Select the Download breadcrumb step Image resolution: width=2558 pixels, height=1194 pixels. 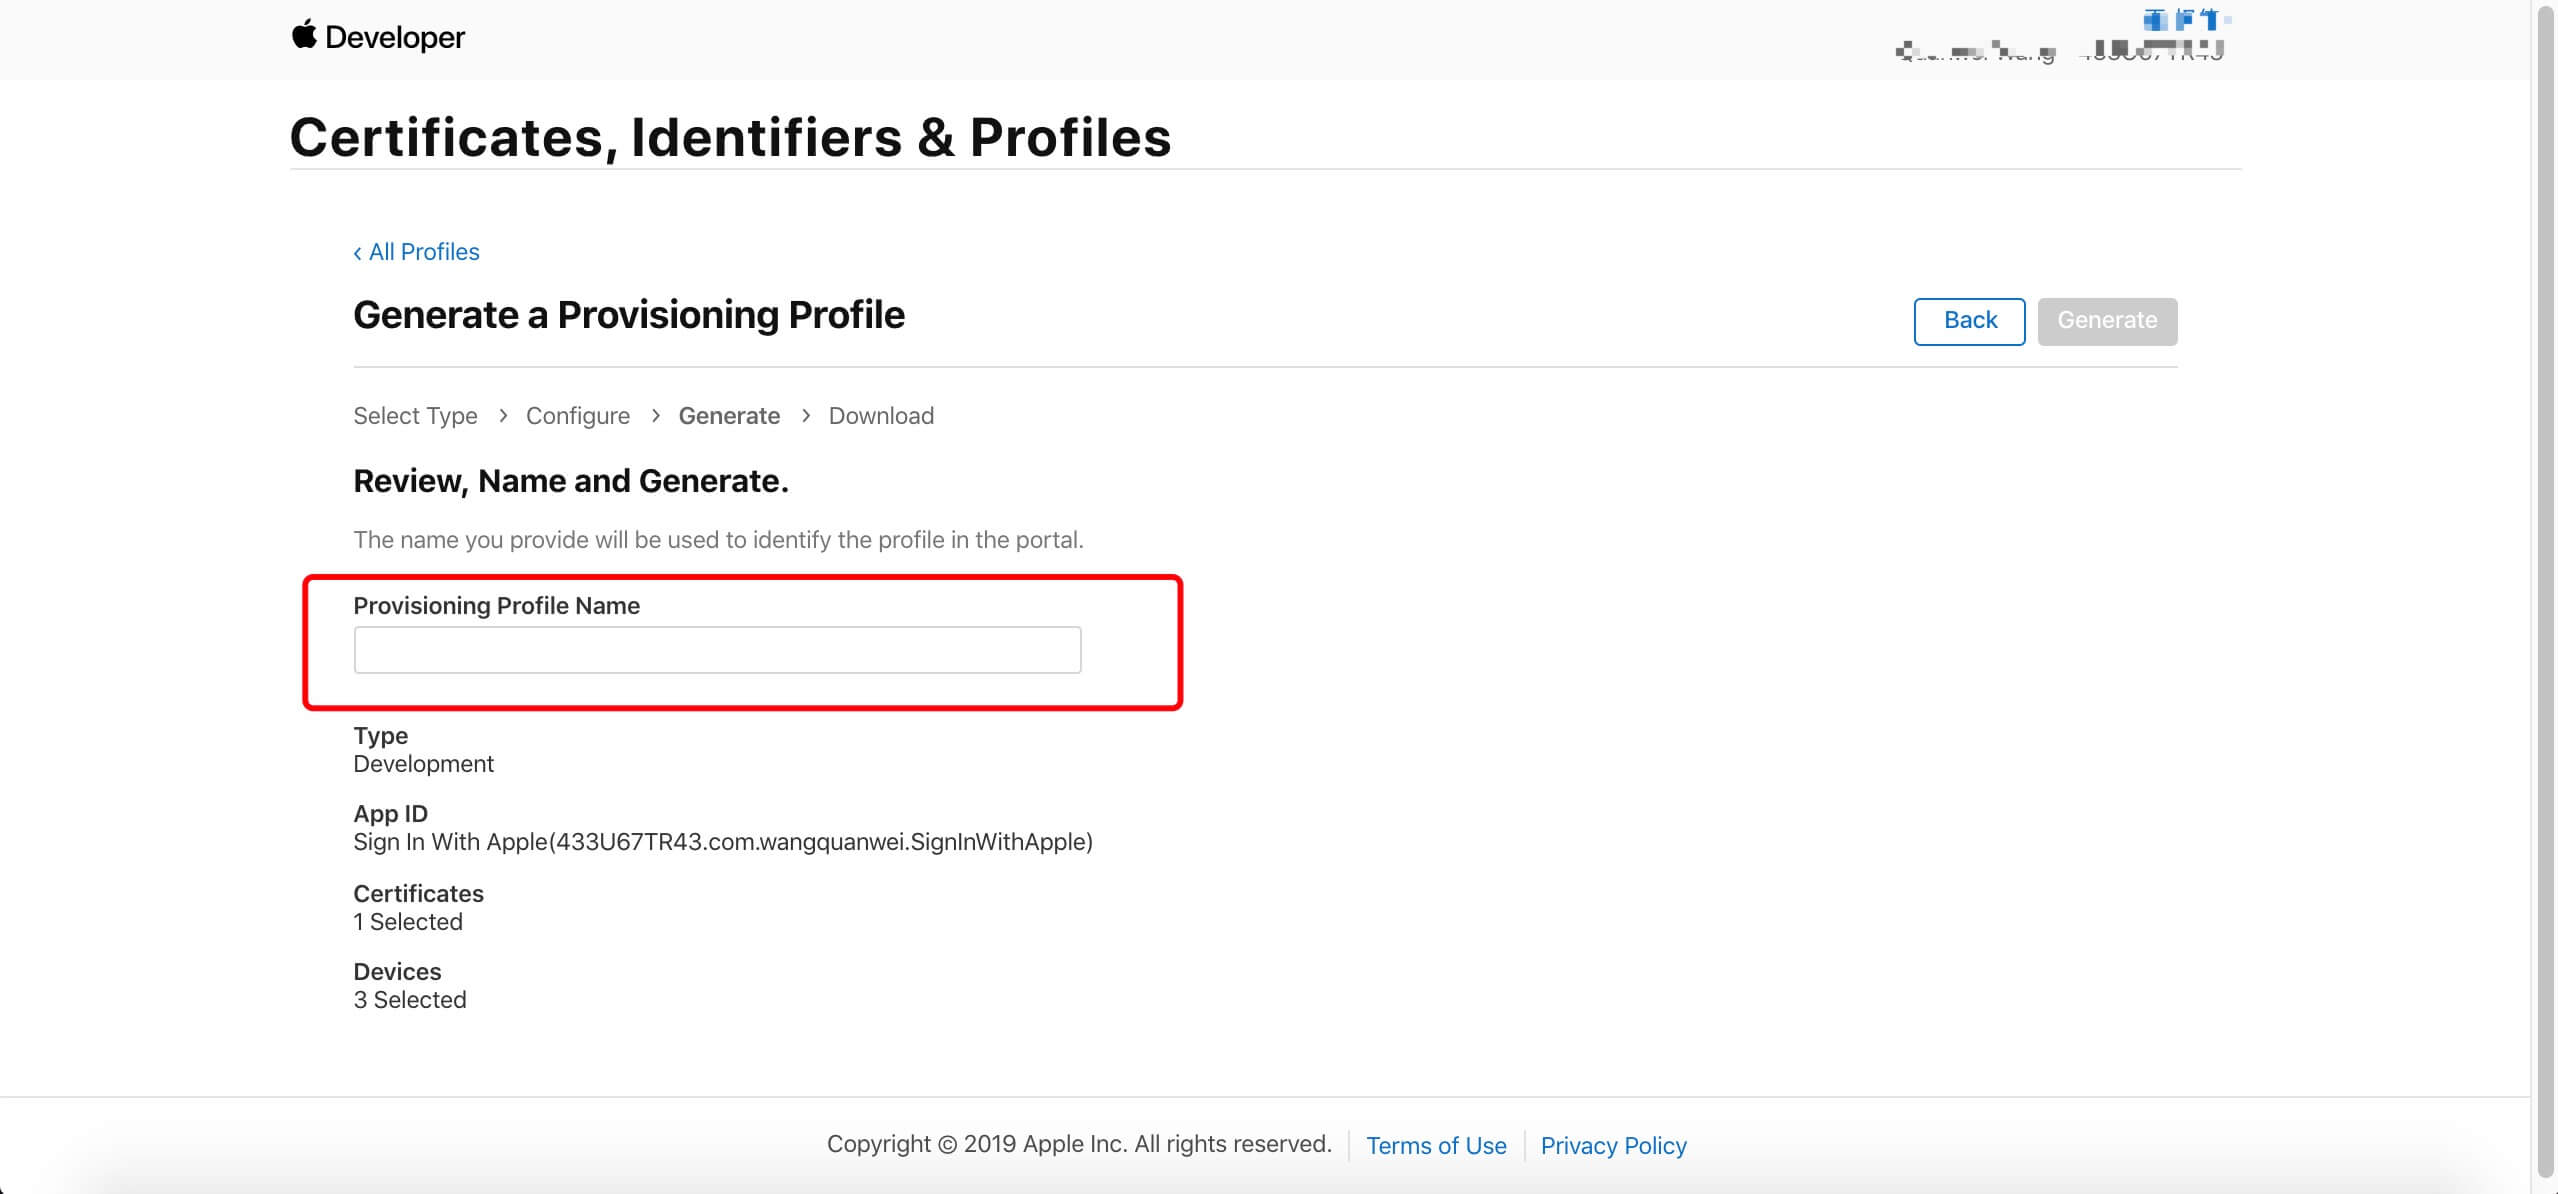(881, 416)
